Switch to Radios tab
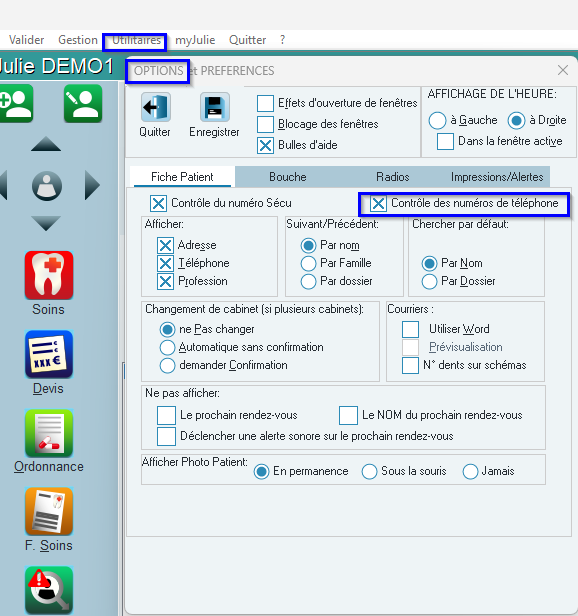This screenshot has height=616, width=578. point(393,177)
